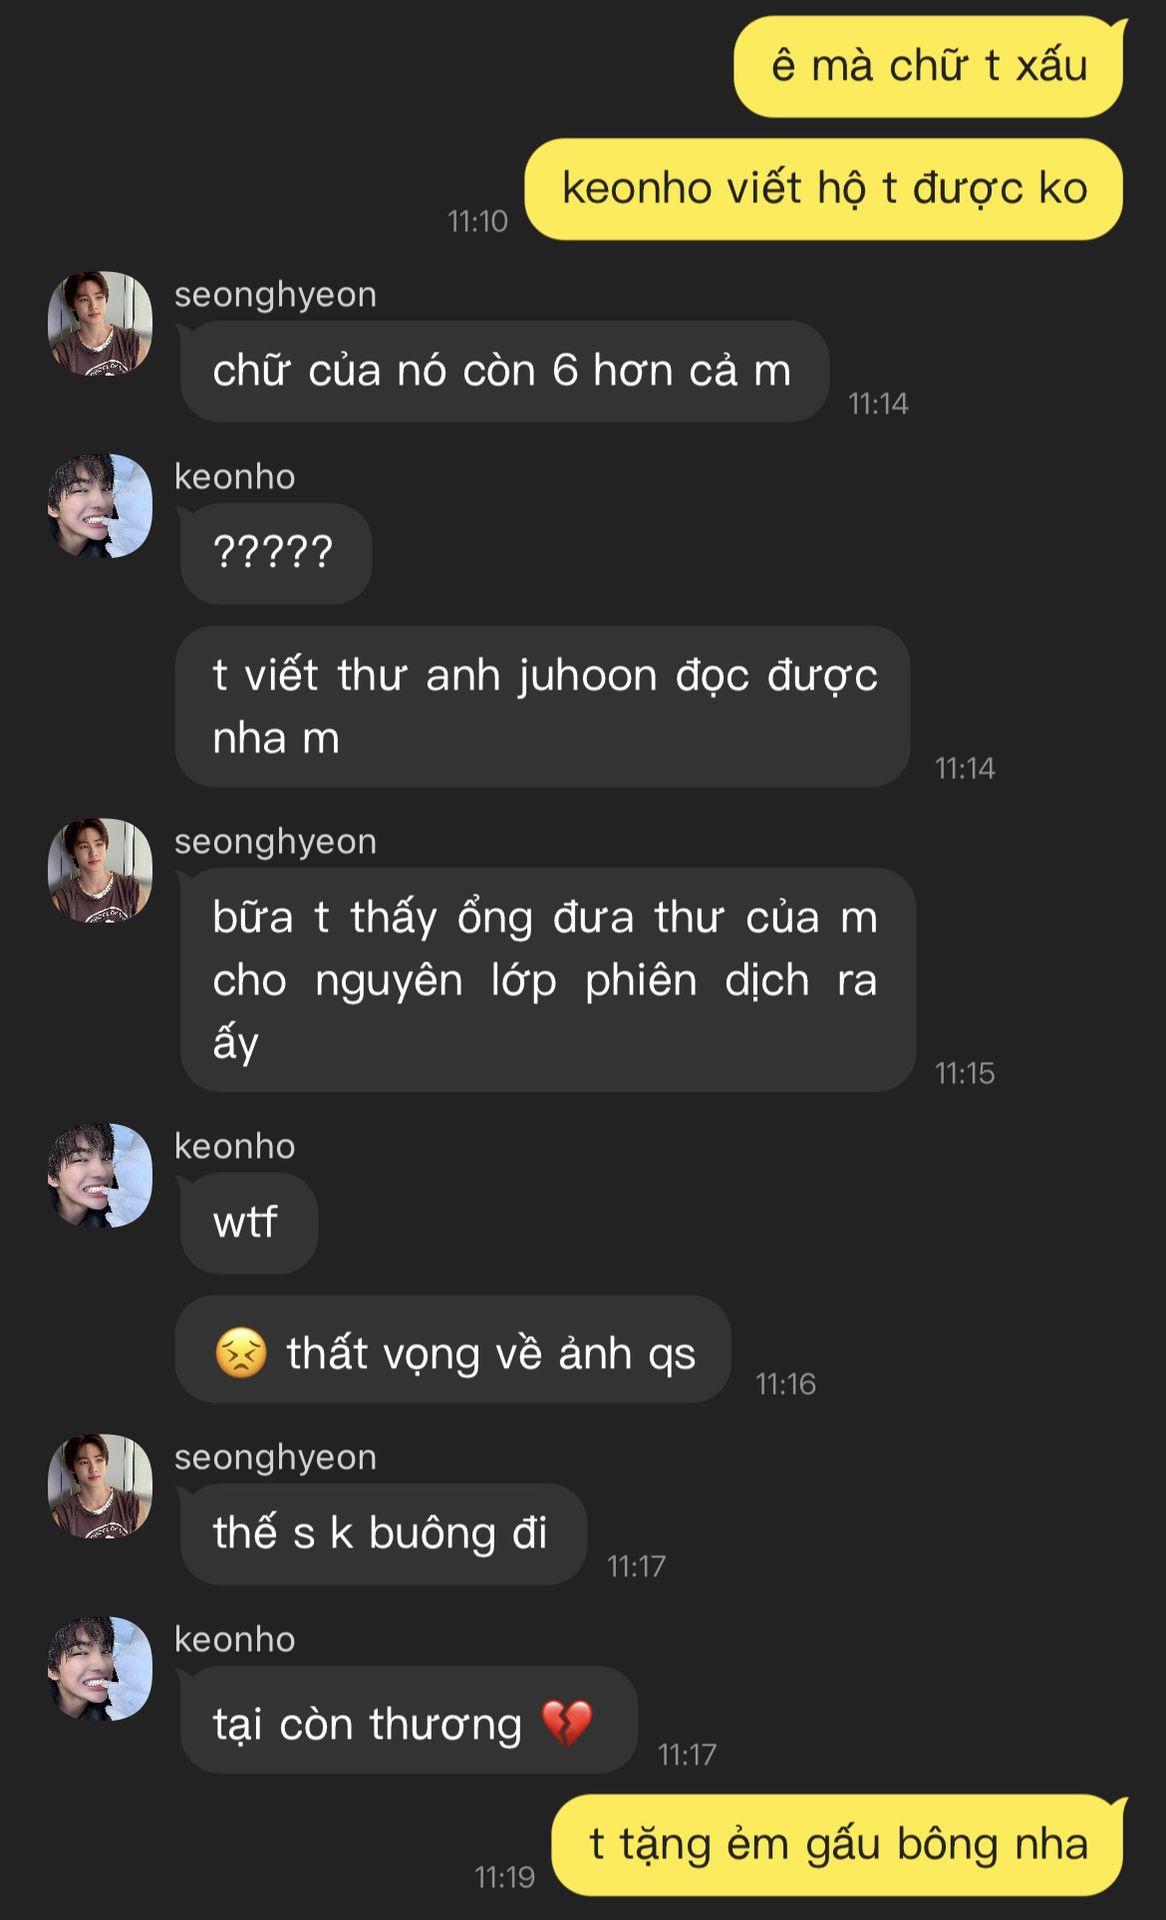The image size is (1166, 1920).
Task: Click the 11:19 timestamp beside the last message
Action: [x=505, y=1877]
